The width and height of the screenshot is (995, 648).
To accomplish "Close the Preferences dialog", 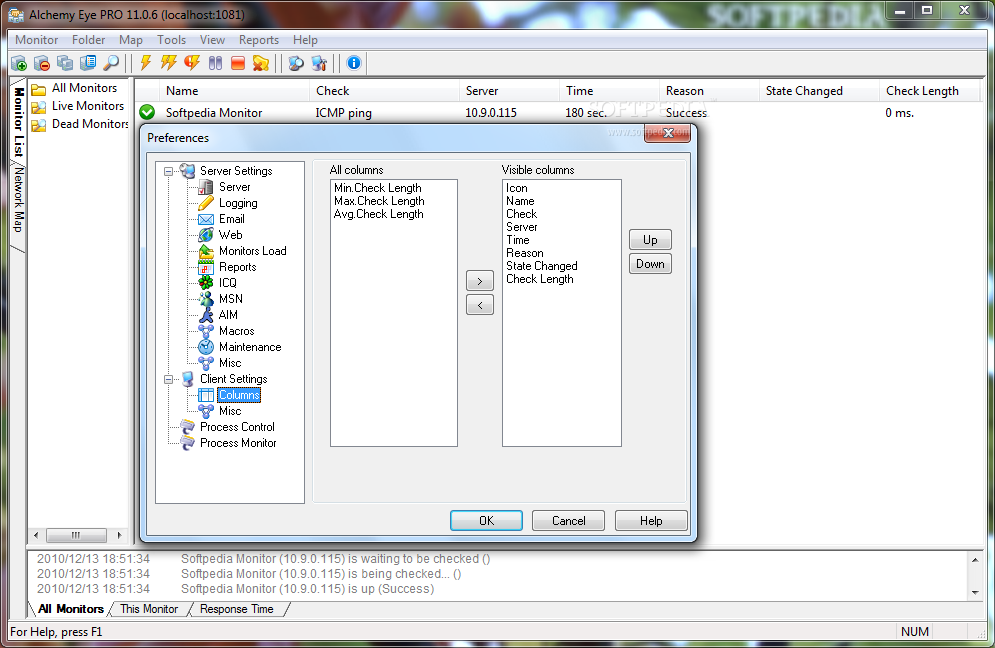I will pyautogui.click(x=668, y=133).
